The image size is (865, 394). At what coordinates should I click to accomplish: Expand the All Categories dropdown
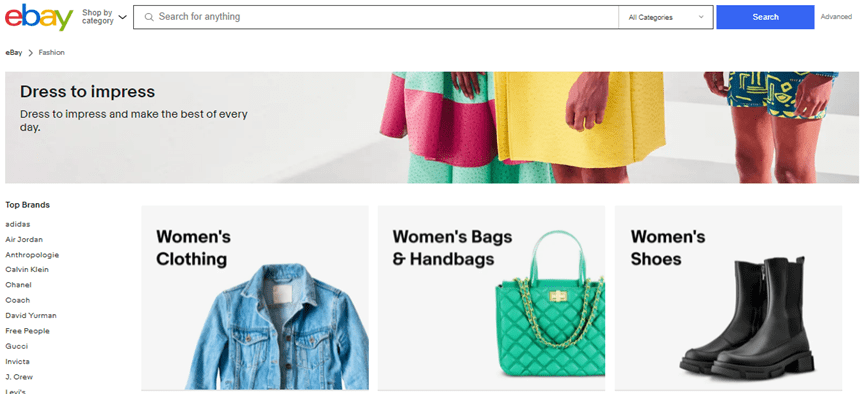[x=666, y=17]
